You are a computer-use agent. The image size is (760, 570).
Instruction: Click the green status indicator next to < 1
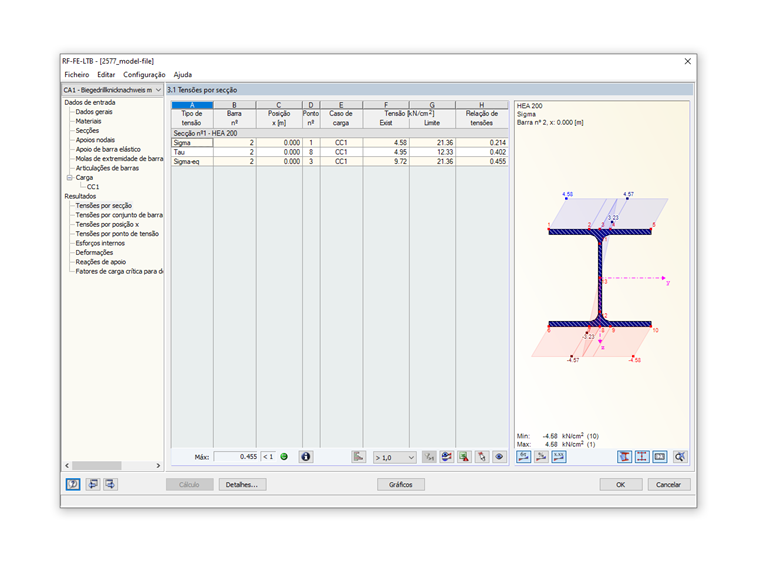(284, 457)
